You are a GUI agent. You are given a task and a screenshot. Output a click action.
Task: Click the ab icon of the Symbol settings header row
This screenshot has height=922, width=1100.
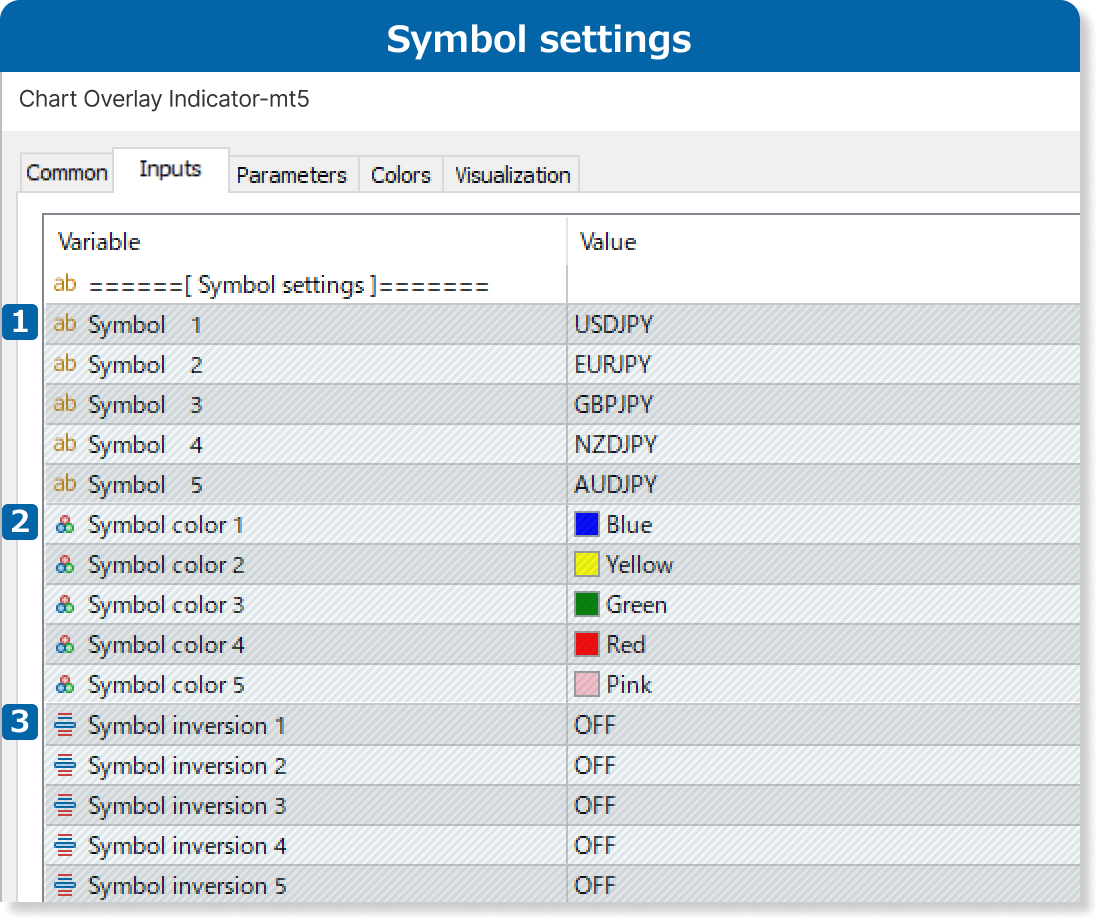coord(65,283)
